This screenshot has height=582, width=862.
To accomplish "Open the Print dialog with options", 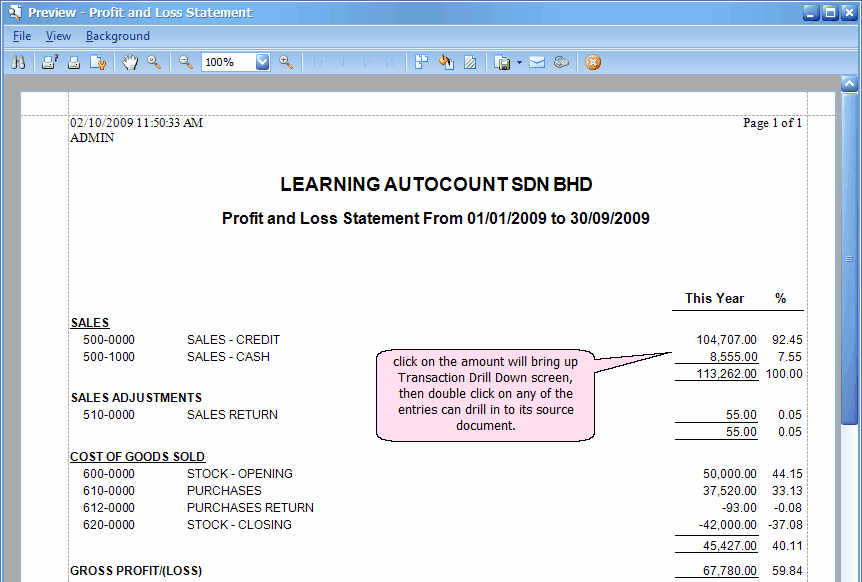I will [x=50, y=62].
